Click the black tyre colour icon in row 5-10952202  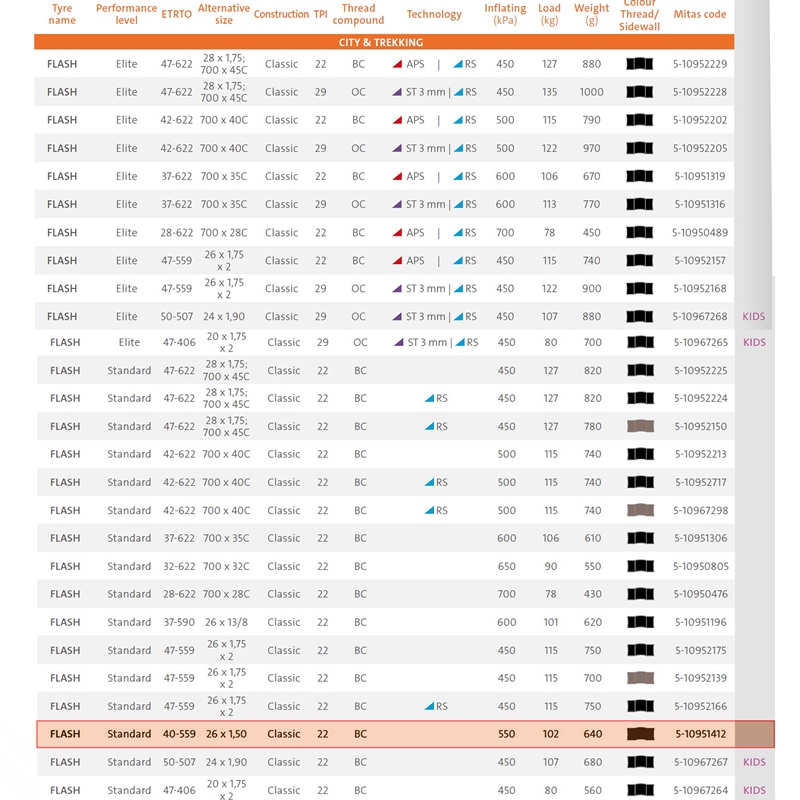tap(639, 120)
